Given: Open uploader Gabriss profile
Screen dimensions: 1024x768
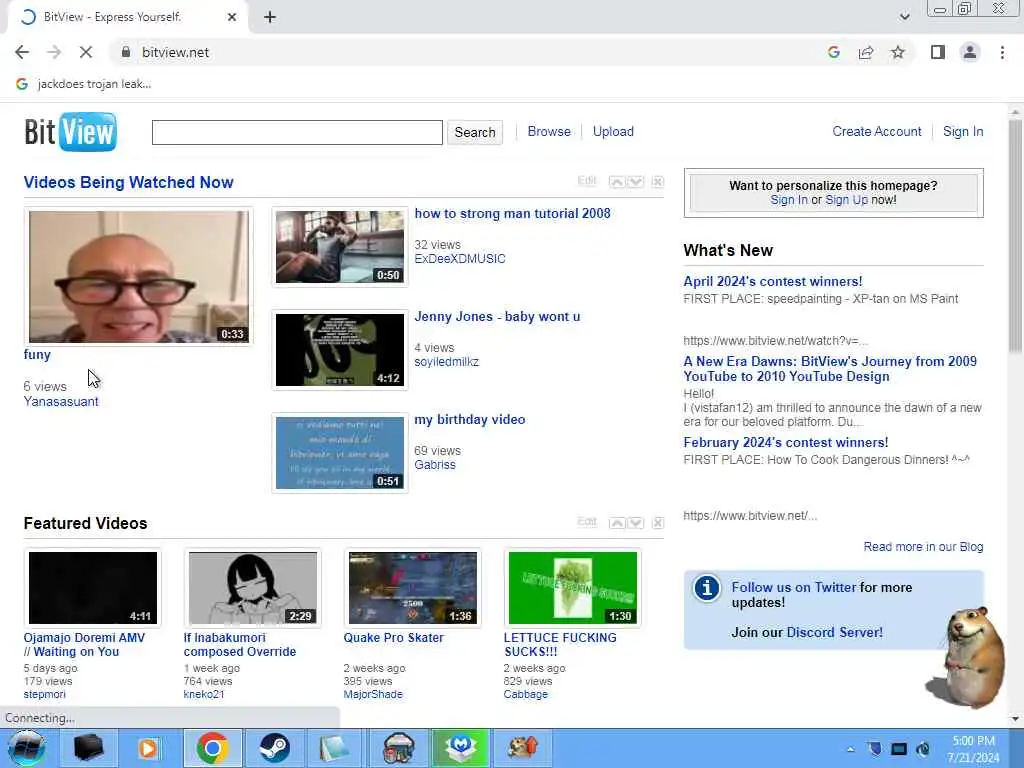Looking at the screenshot, I should click(x=435, y=465).
